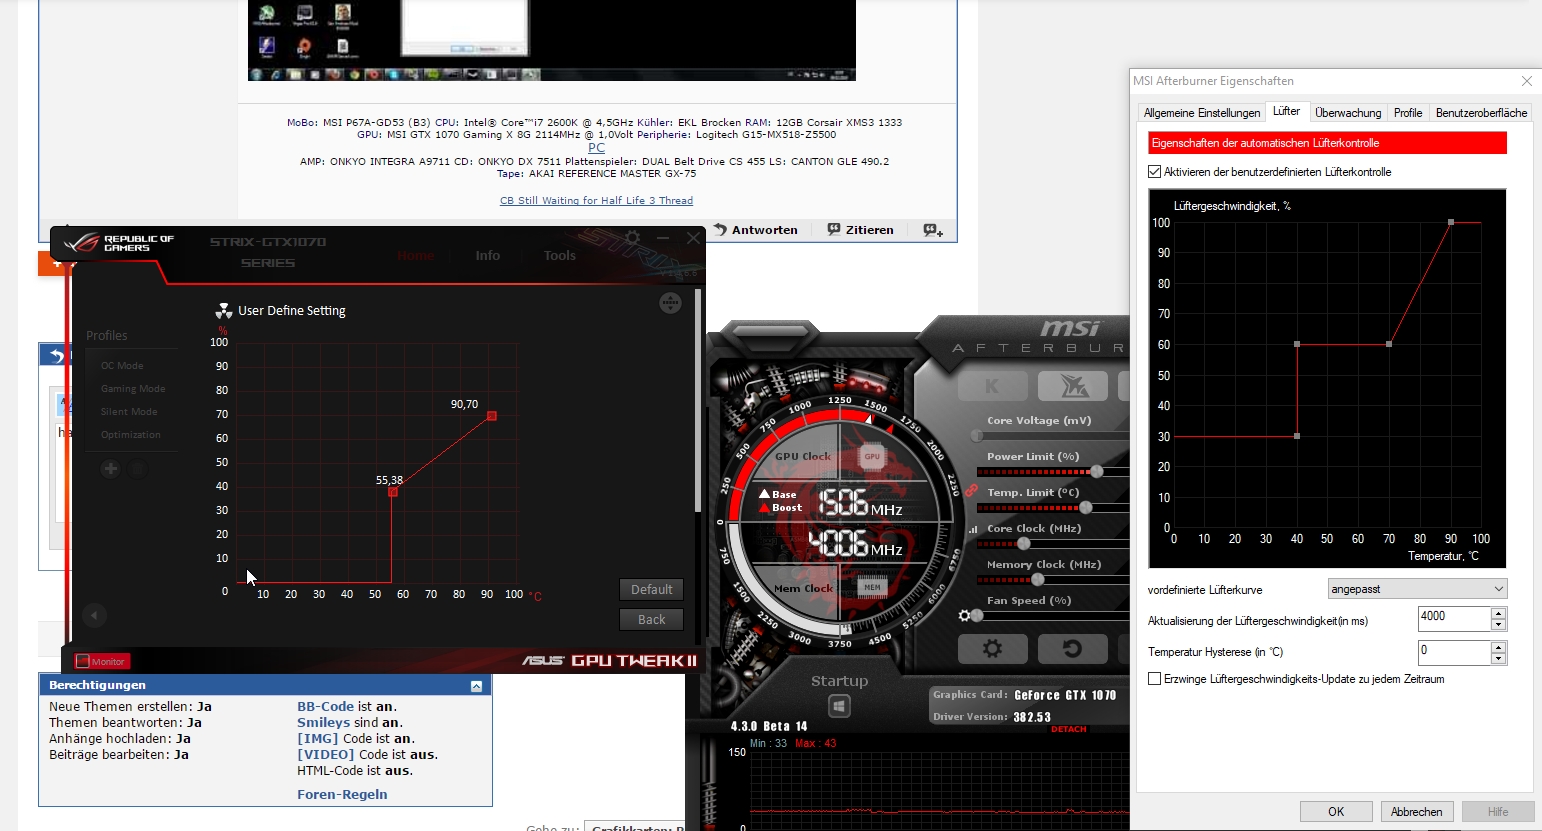This screenshot has width=1542, height=831.
Task: Click the link icon between Power and Temp Limit
Action: pos(971,490)
